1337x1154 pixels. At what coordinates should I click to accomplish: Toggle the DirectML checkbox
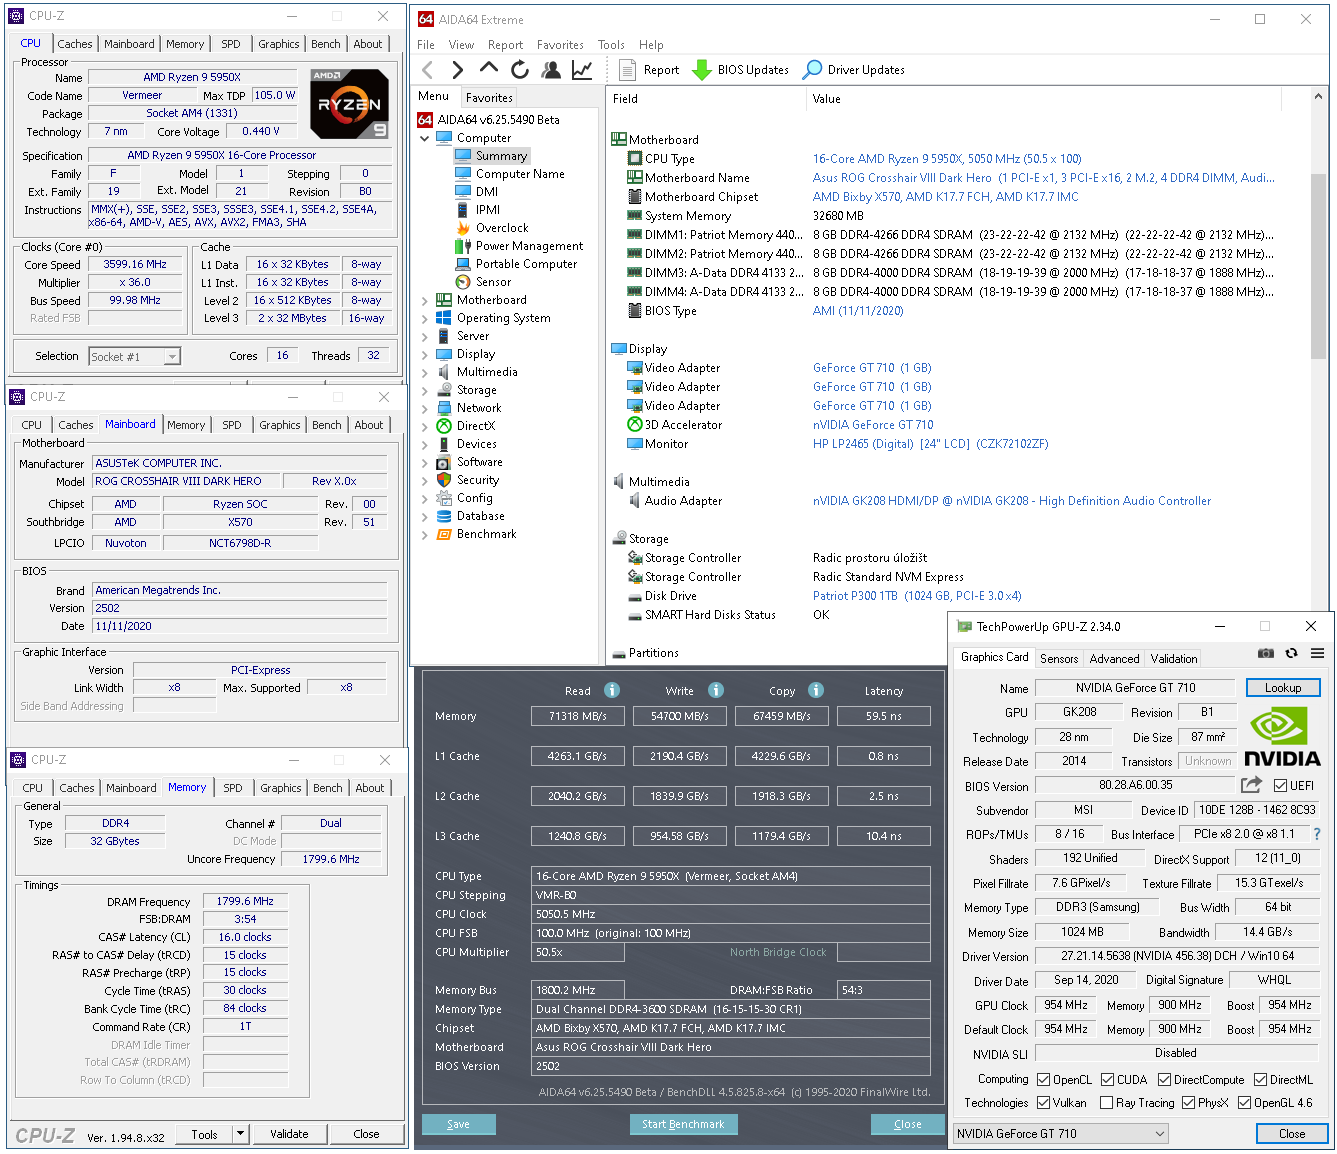1260,1080
